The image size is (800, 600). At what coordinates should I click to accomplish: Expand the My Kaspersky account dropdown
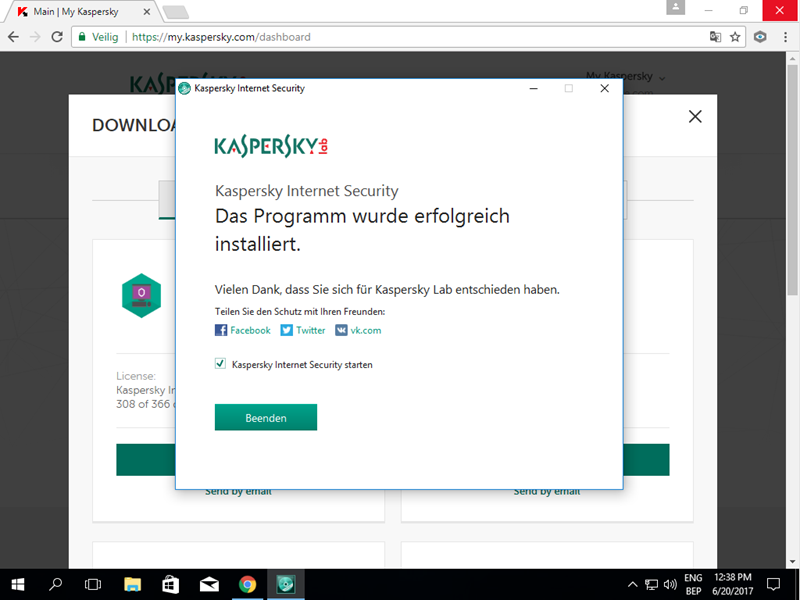tap(626, 77)
